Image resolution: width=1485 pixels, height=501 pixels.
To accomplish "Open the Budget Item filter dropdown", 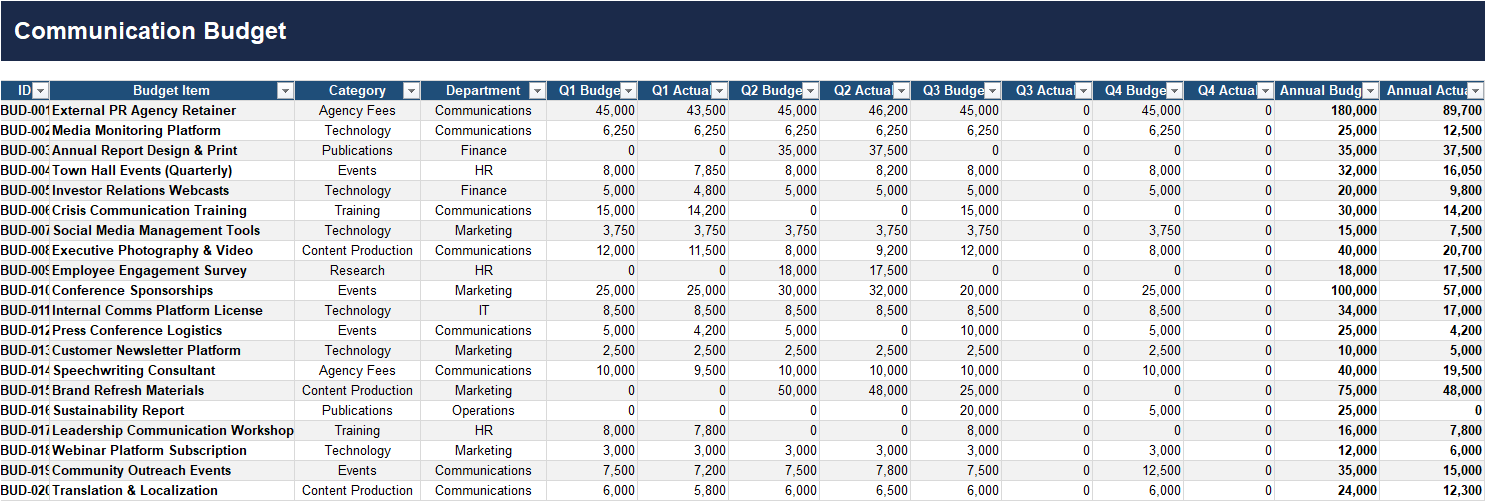I will click(285, 91).
